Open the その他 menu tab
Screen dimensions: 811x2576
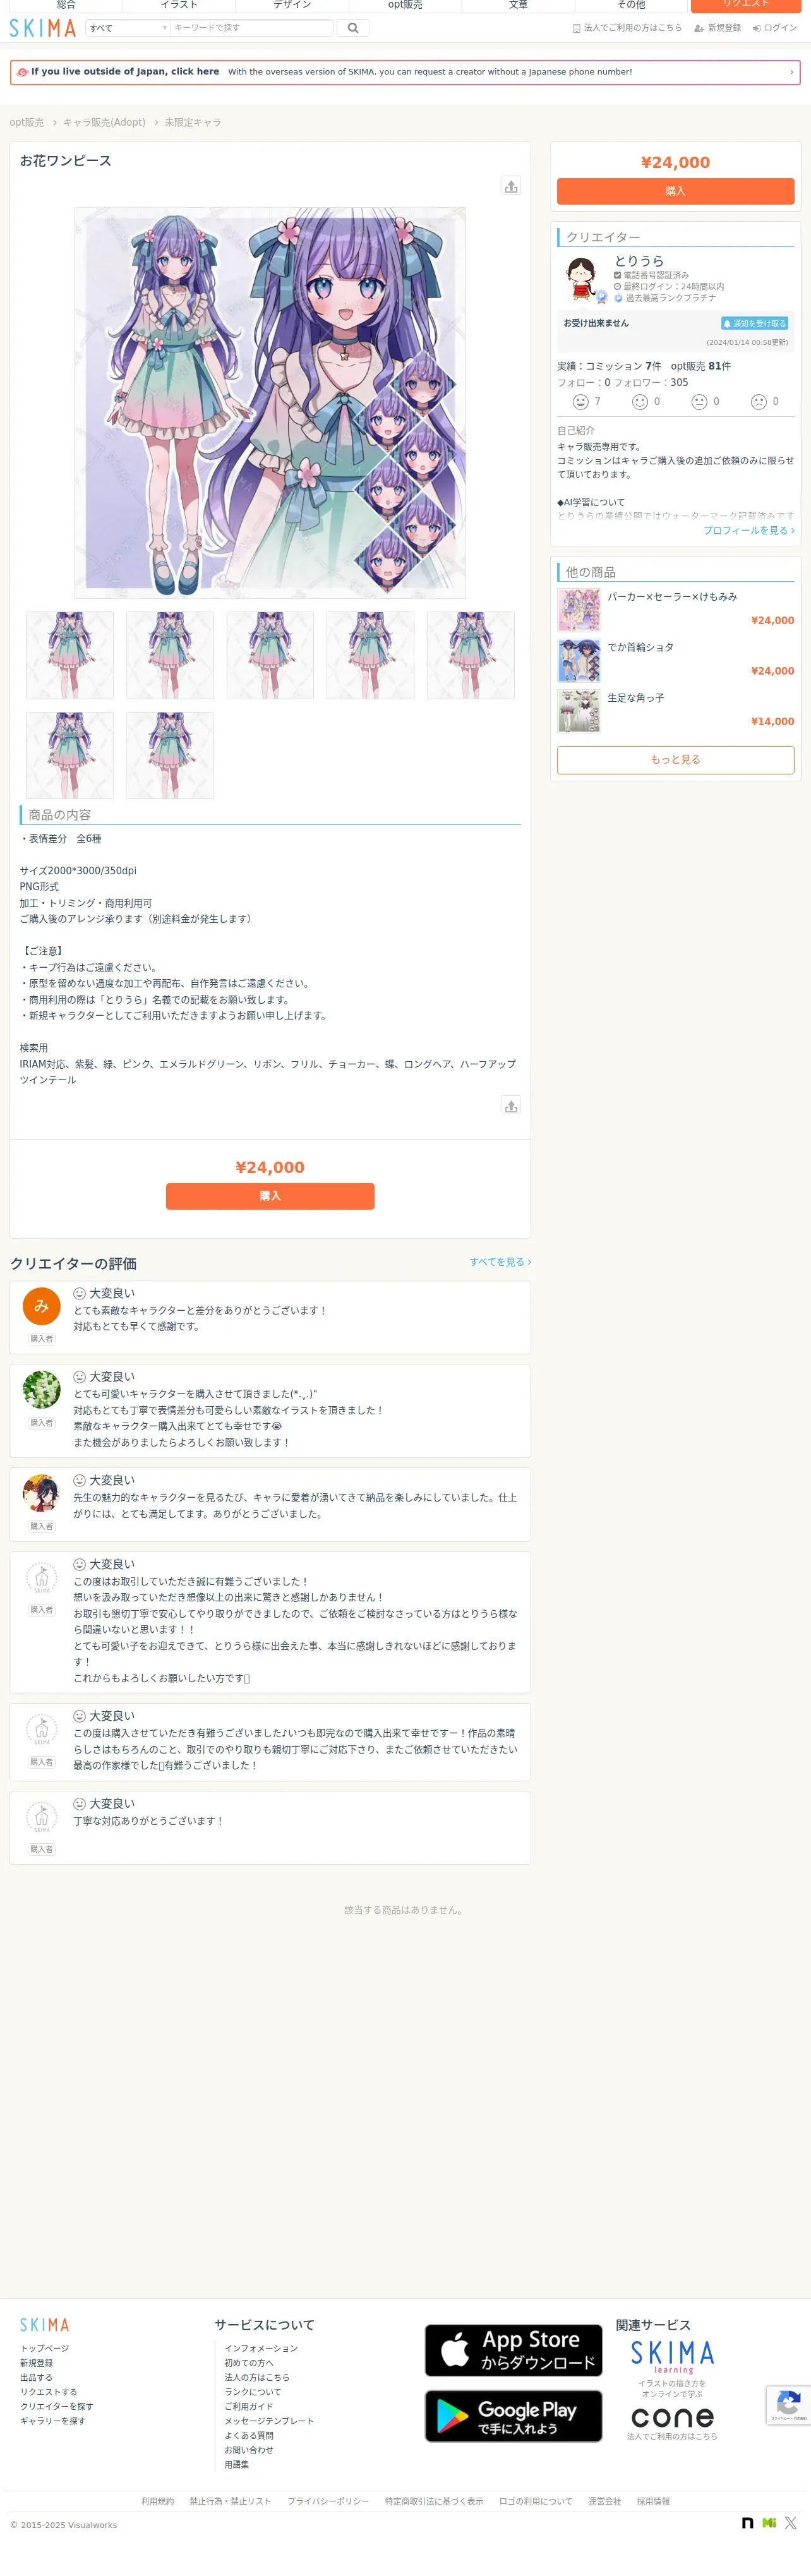(631, 5)
